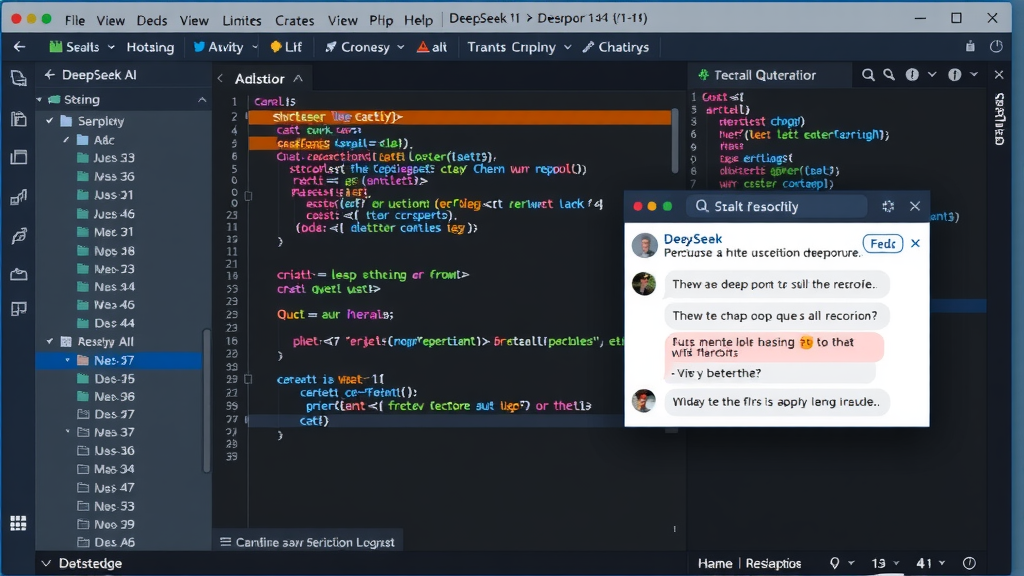The image size is (1024, 576).
Task: Open the Avity Twitter-style tool icon
Action: (x=198, y=46)
